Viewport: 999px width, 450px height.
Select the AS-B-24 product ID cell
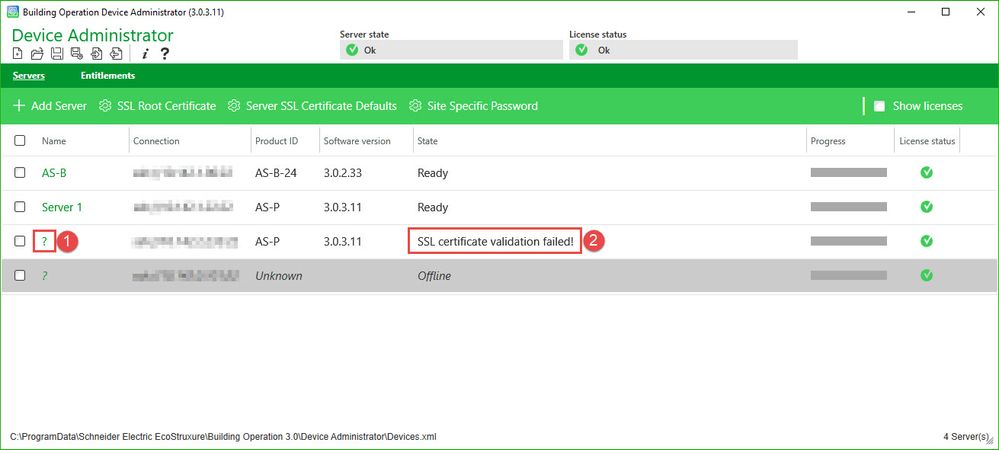click(276, 173)
